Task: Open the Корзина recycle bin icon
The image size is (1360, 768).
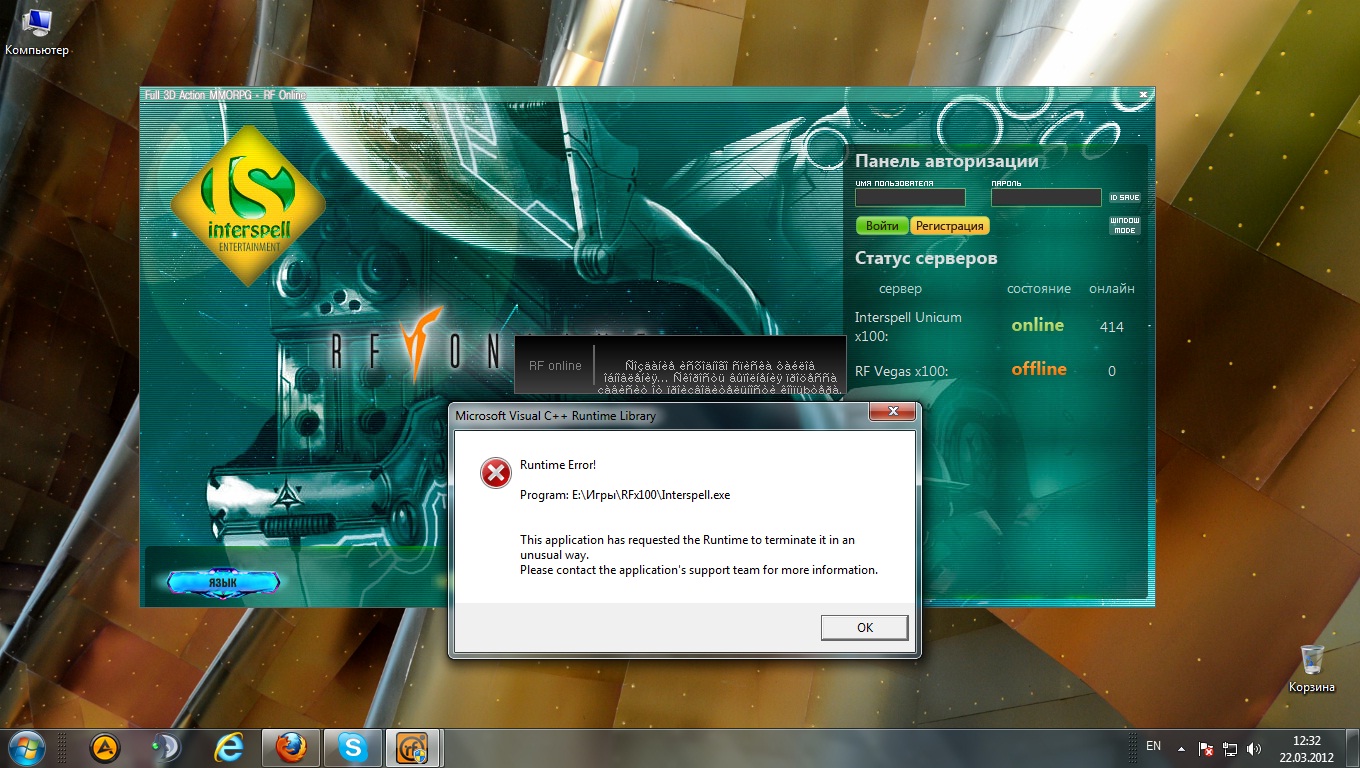Action: tap(1312, 669)
